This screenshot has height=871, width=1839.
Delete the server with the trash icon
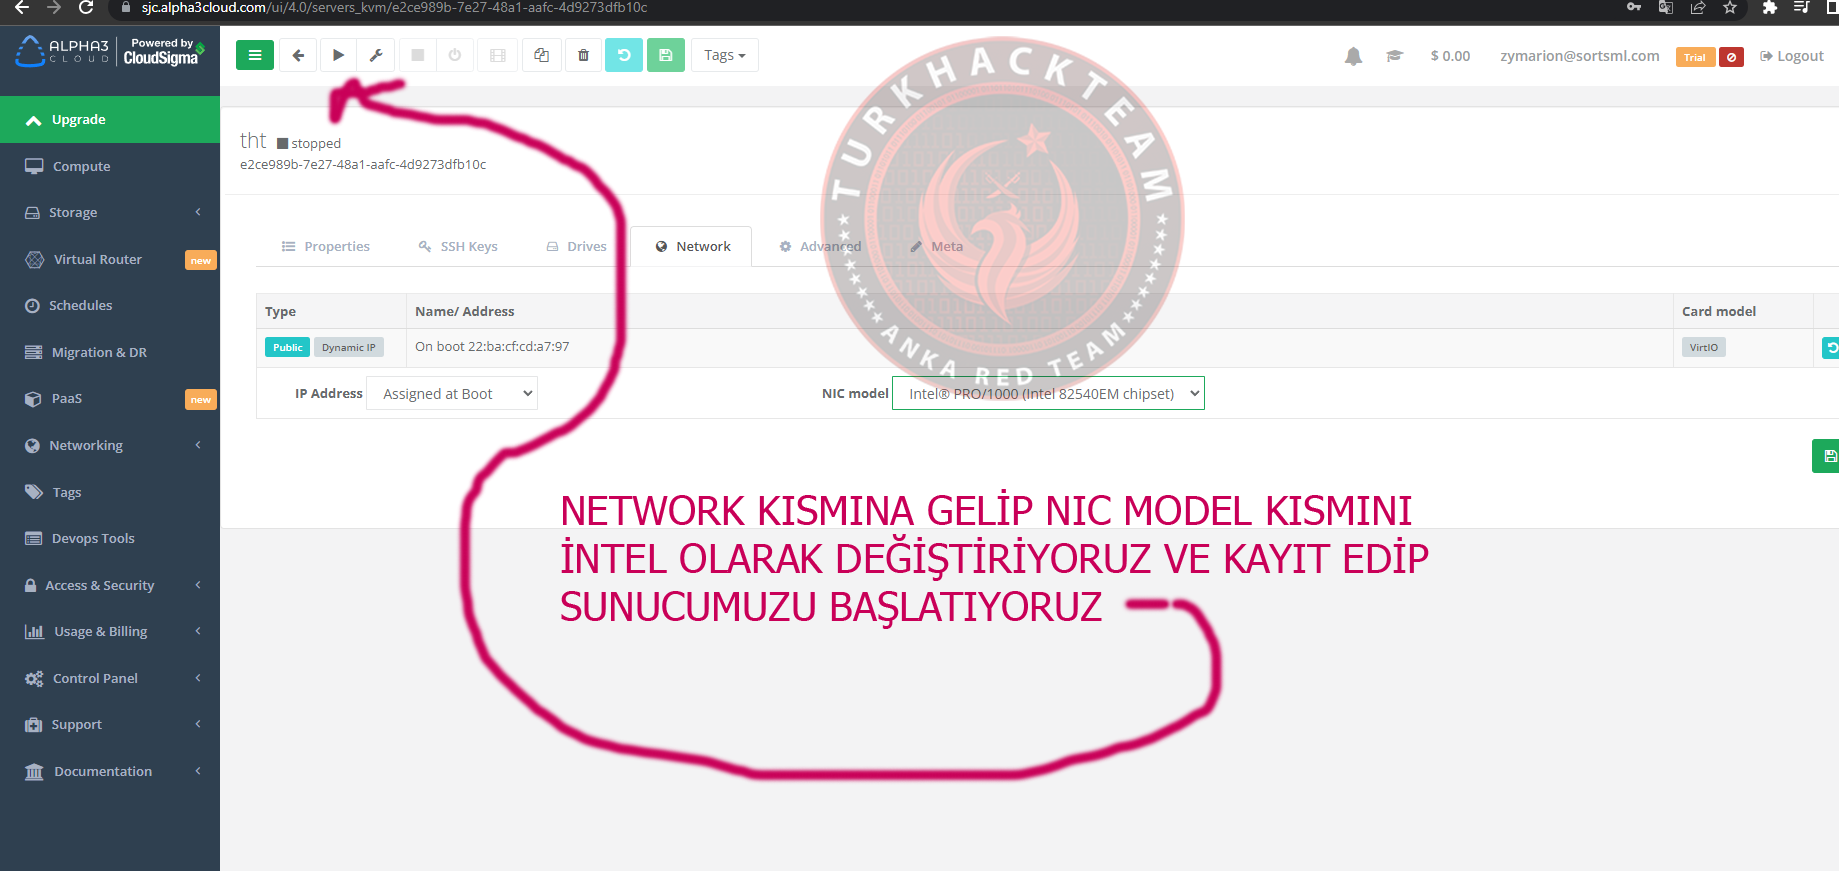pyautogui.click(x=584, y=55)
